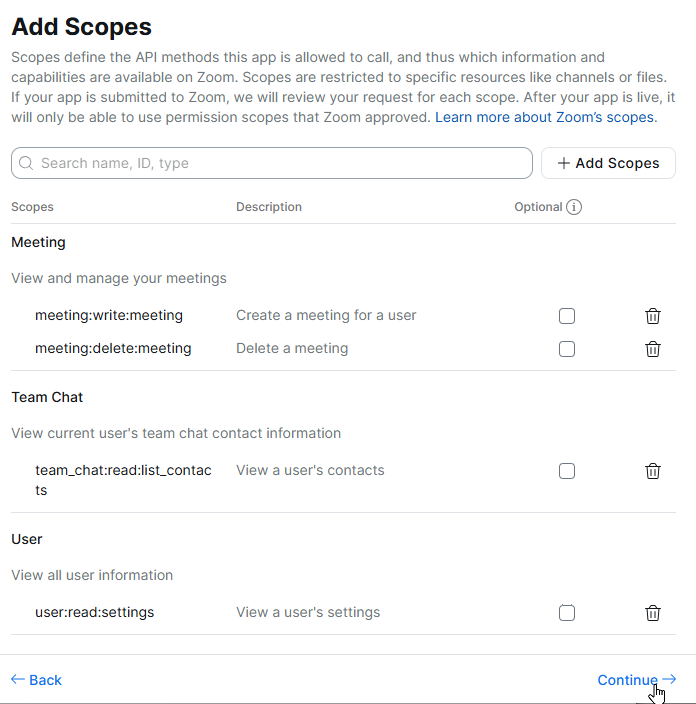
Task: Delete the meeting:write:meeting scope with trash icon
Action: [652, 316]
